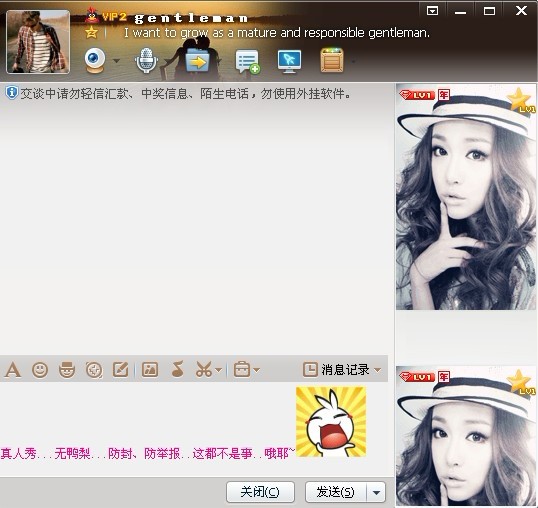Click the gold star LV1 on top photo
Image resolution: width=538 pixels, height=508 pixels.
pos(521,101)
